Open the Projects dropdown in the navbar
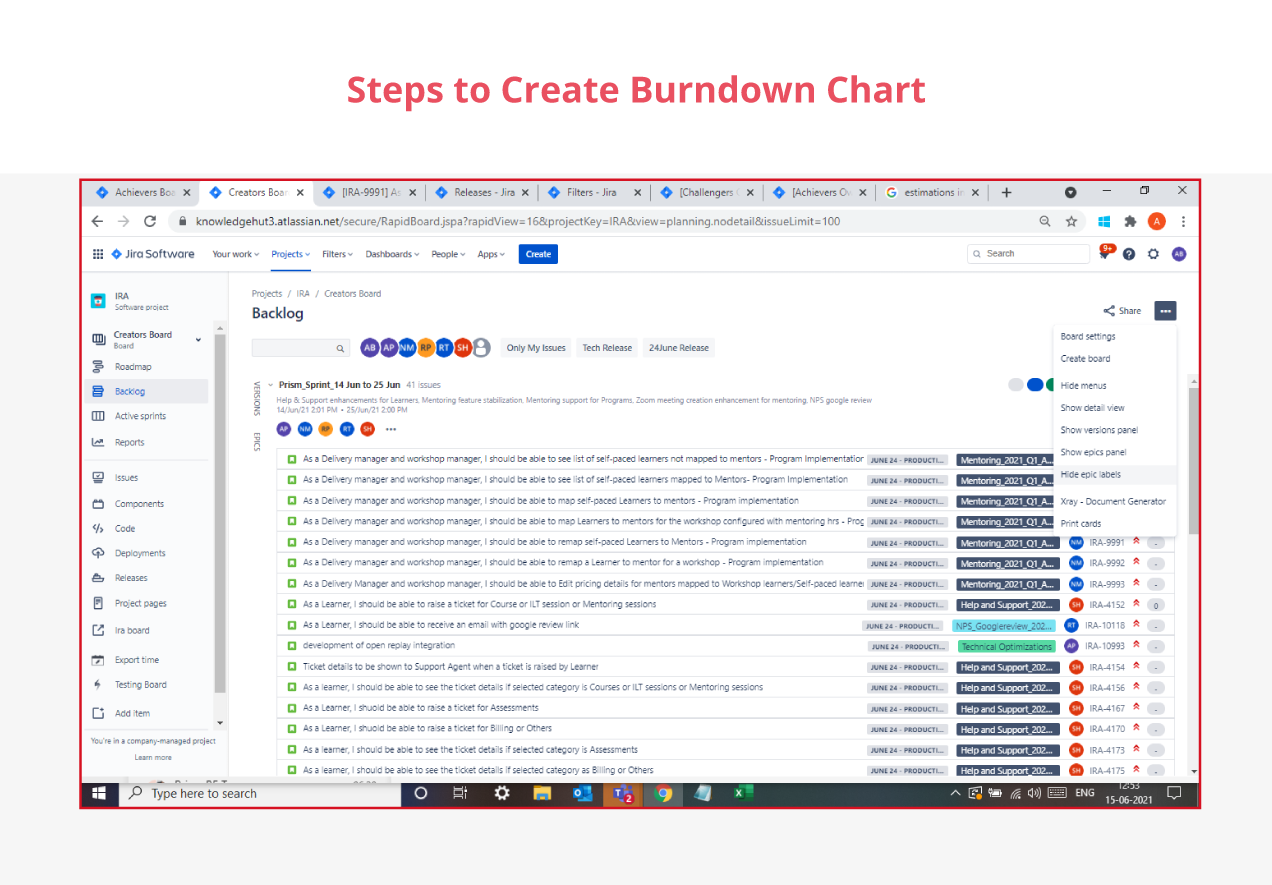The width and height of the screenshot is (1272, 885). (289, 254)
